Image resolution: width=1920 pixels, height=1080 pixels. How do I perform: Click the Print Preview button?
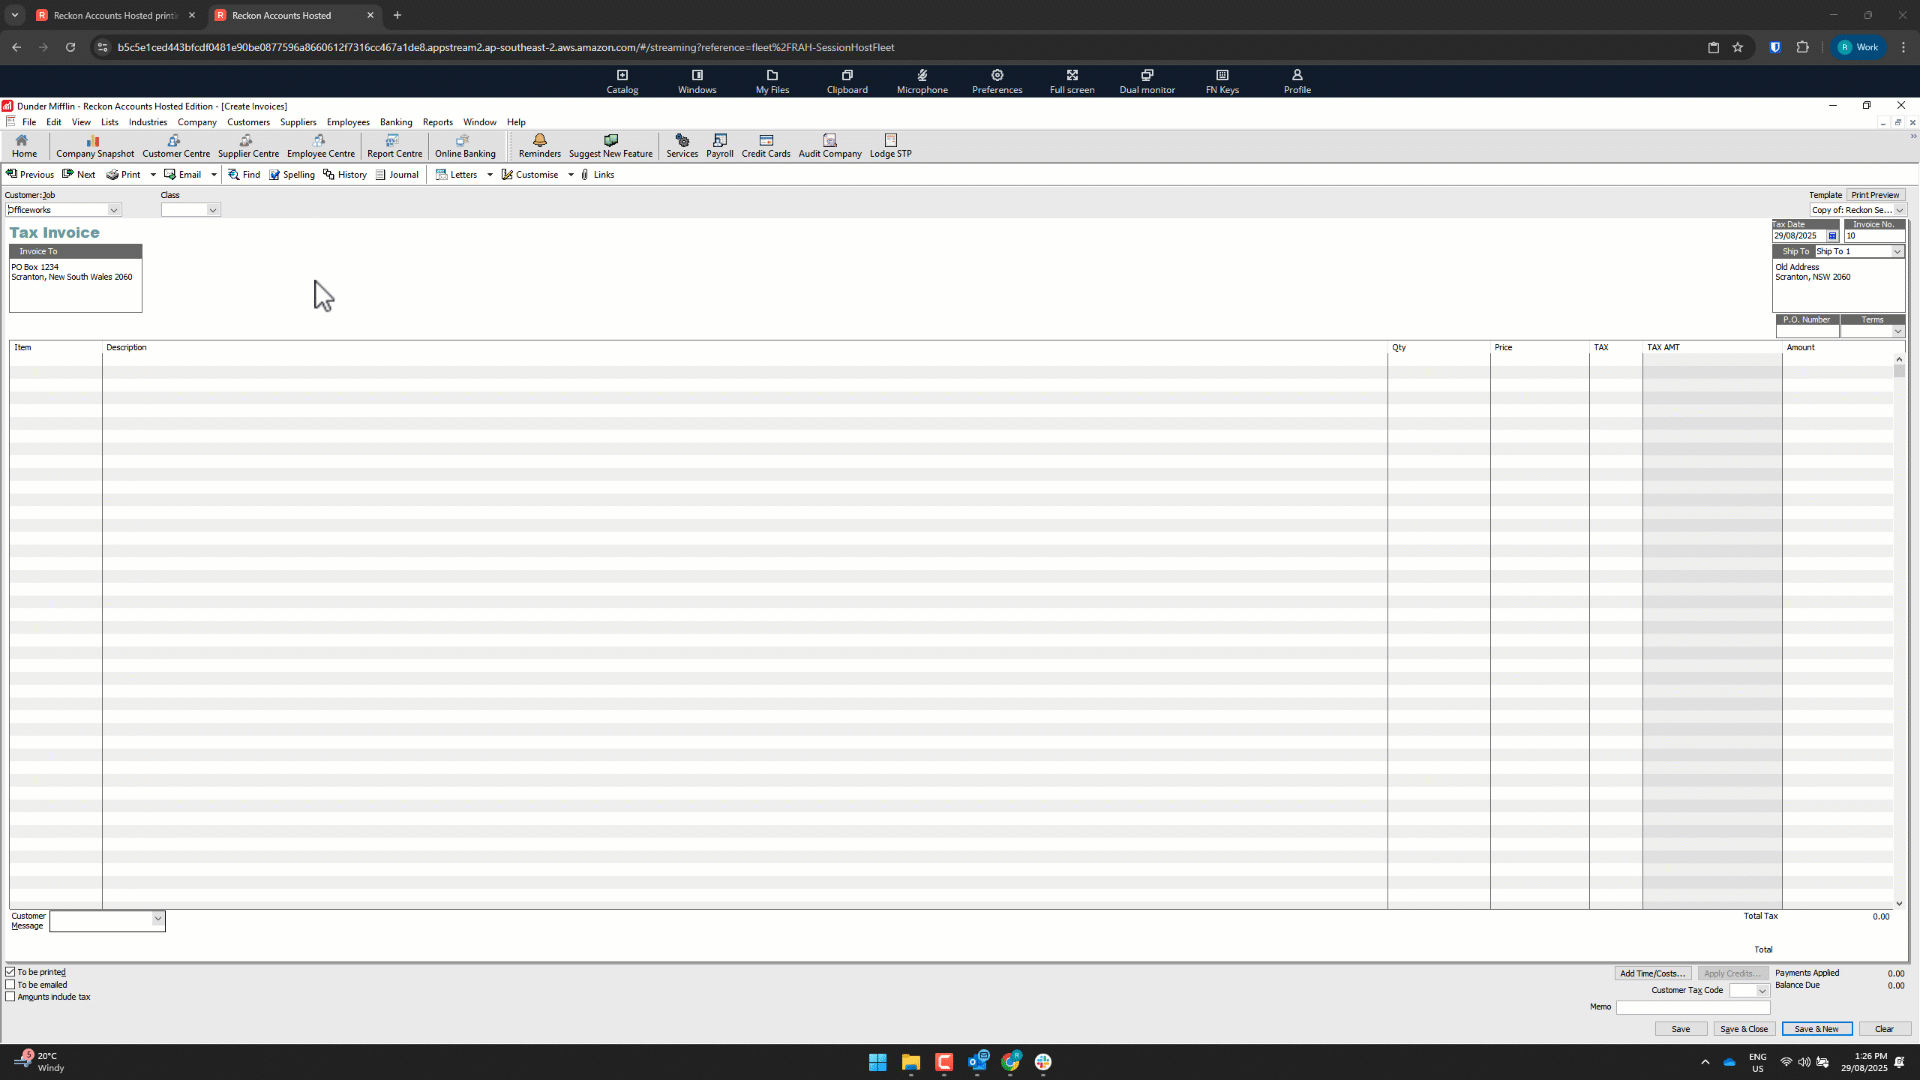[1875, 195]
